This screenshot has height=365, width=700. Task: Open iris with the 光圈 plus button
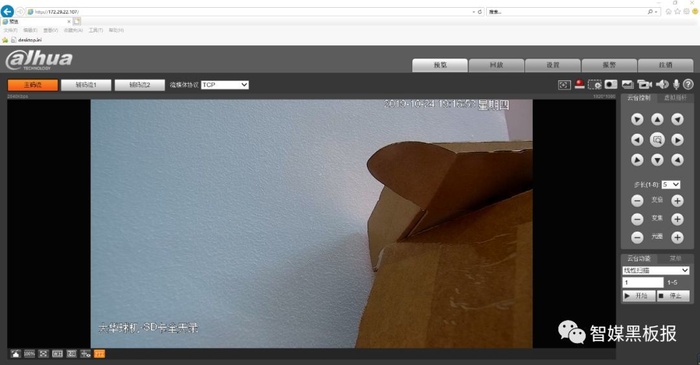(x=677, y=237)
